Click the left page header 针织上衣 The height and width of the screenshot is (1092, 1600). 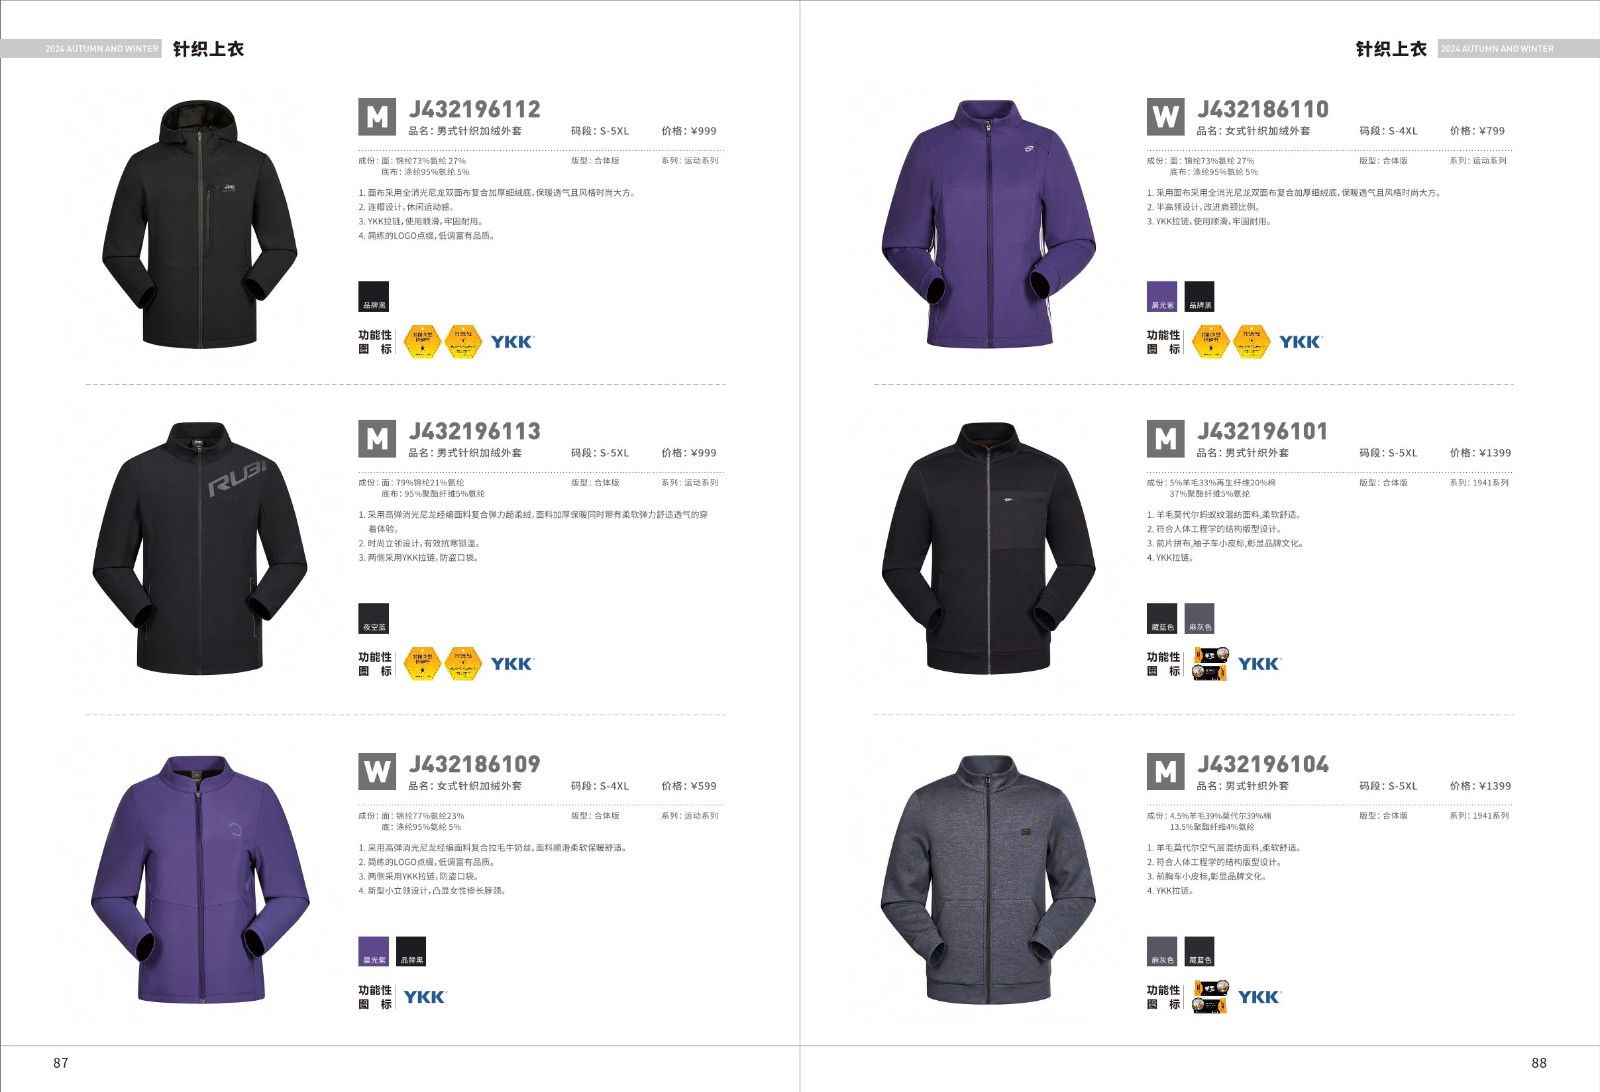[208, 49]
